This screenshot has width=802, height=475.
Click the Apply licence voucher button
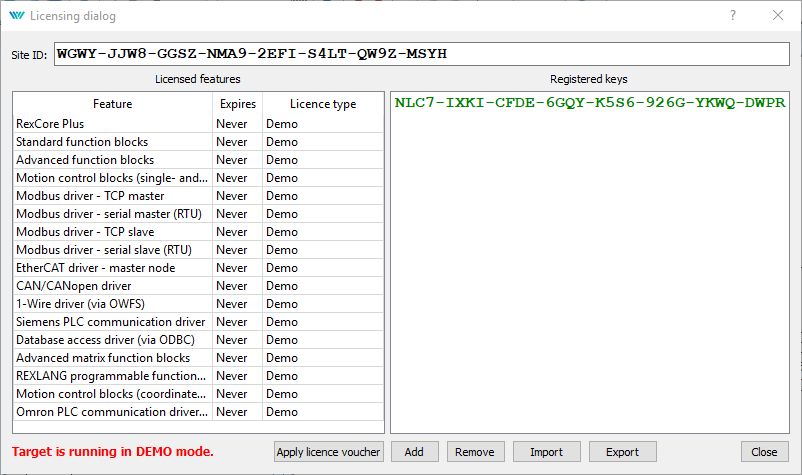pos(328,452)
